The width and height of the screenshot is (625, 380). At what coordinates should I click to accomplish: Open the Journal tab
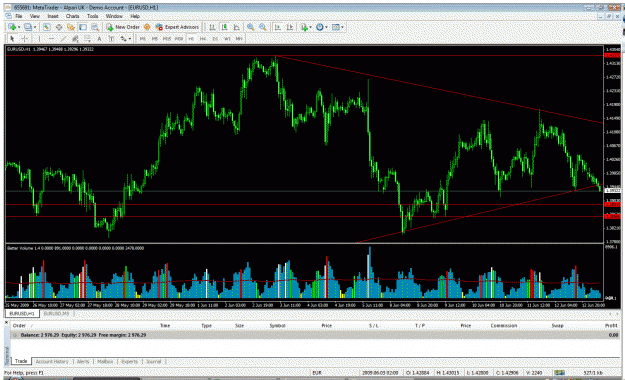coord(153,362)
